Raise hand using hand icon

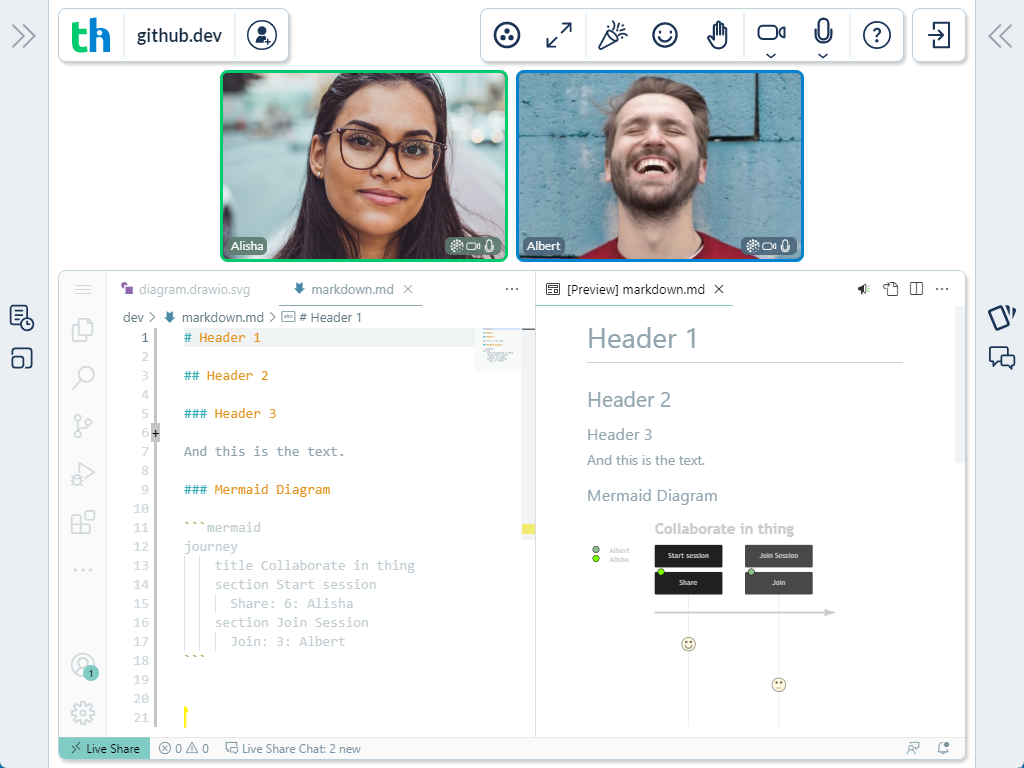coord(717,35)
